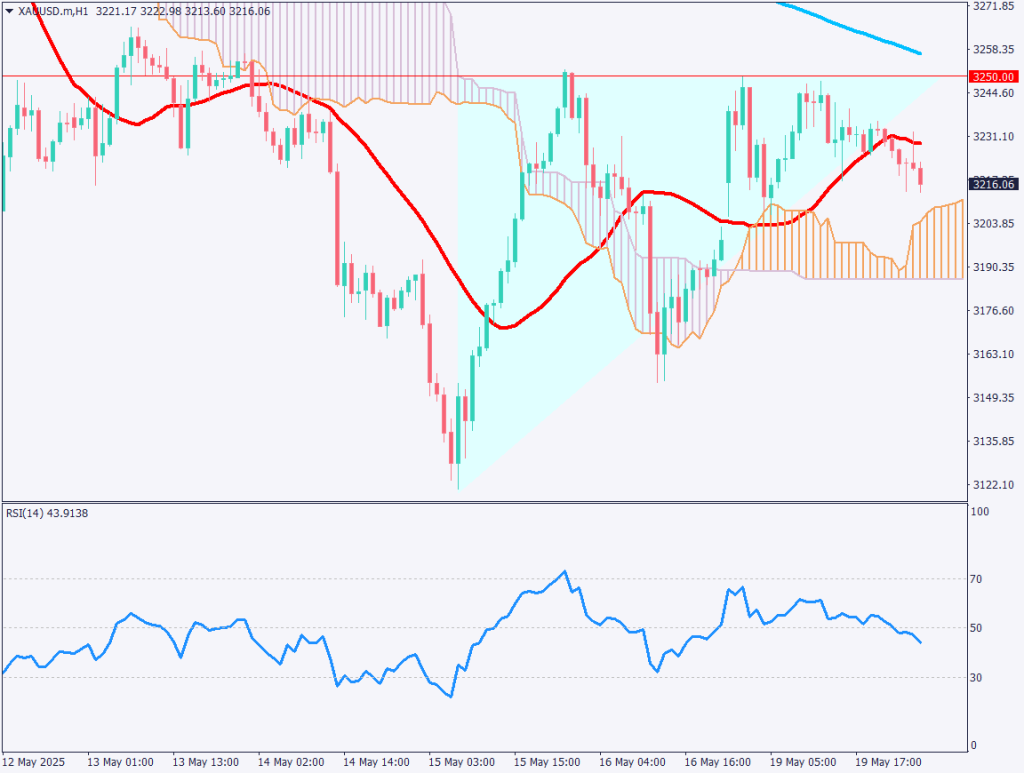Click the 19 May 17:00 time label

[x=884, y=761]
